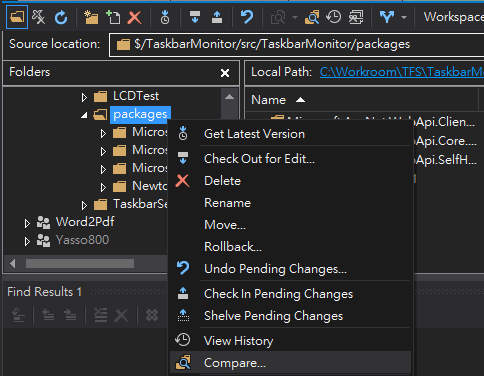
Task: Click Add Items to Folder toolbar icon
Action: [113, 17]
